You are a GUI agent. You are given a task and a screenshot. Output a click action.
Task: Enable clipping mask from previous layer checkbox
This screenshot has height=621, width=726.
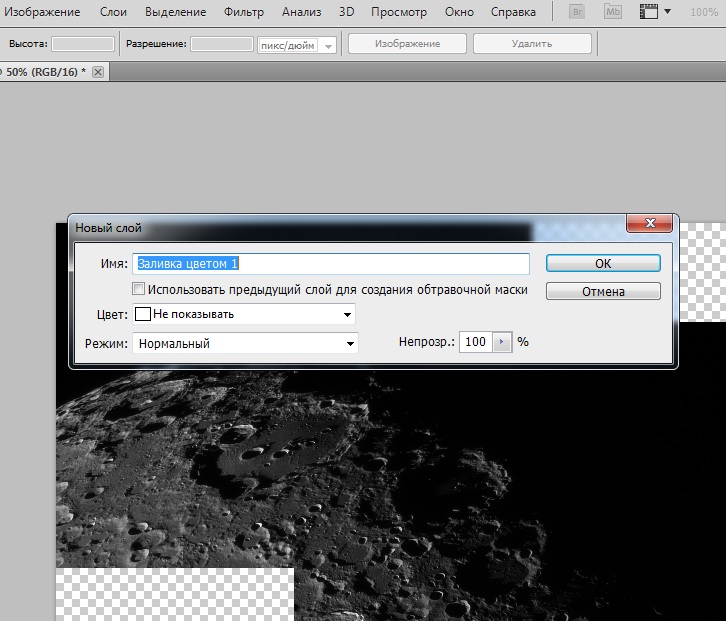(x=138, y=289)
